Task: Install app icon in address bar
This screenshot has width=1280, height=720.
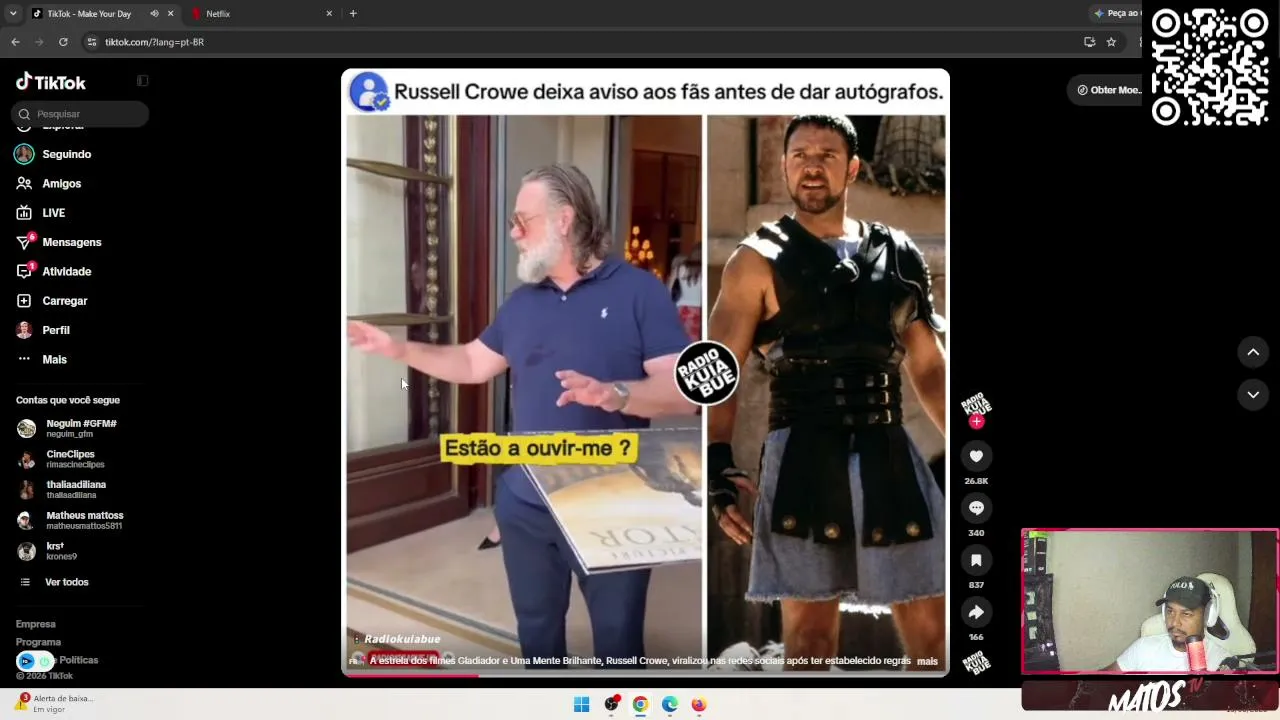Action: coord(1089,42)
